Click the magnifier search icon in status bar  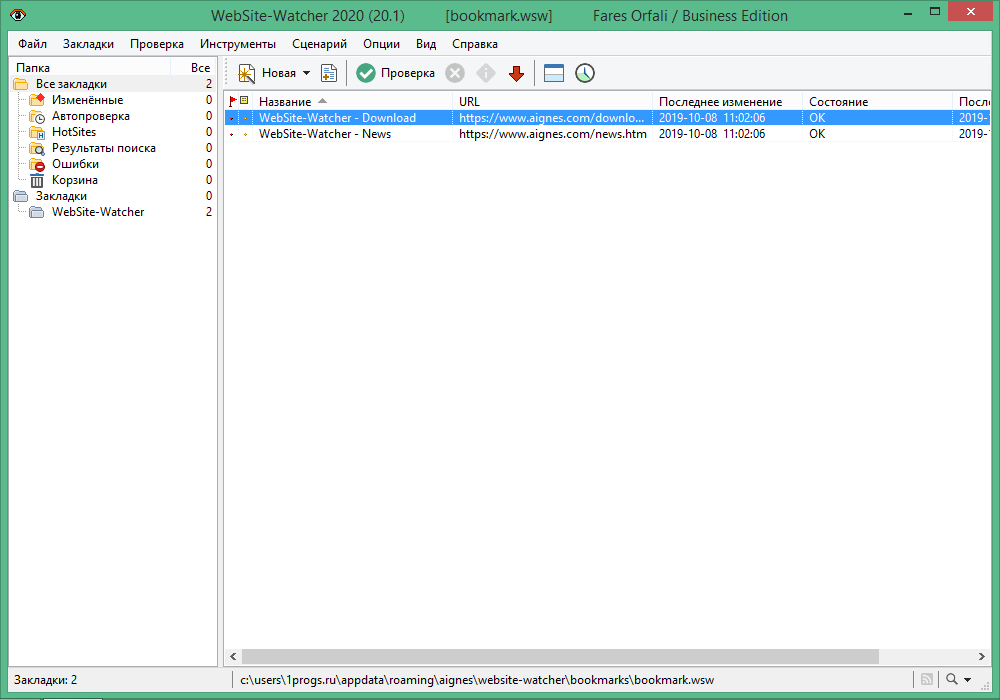(951, 680)
